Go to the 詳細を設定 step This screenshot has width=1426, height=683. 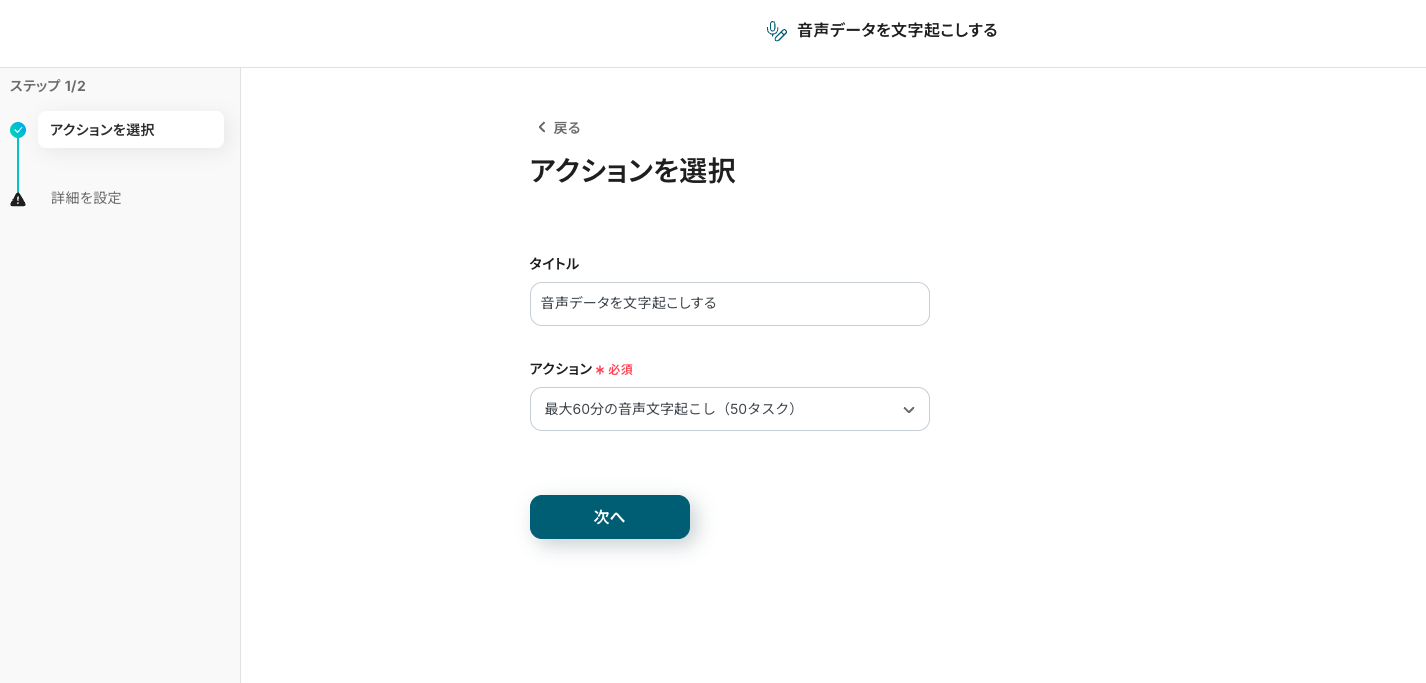(86, 198)
